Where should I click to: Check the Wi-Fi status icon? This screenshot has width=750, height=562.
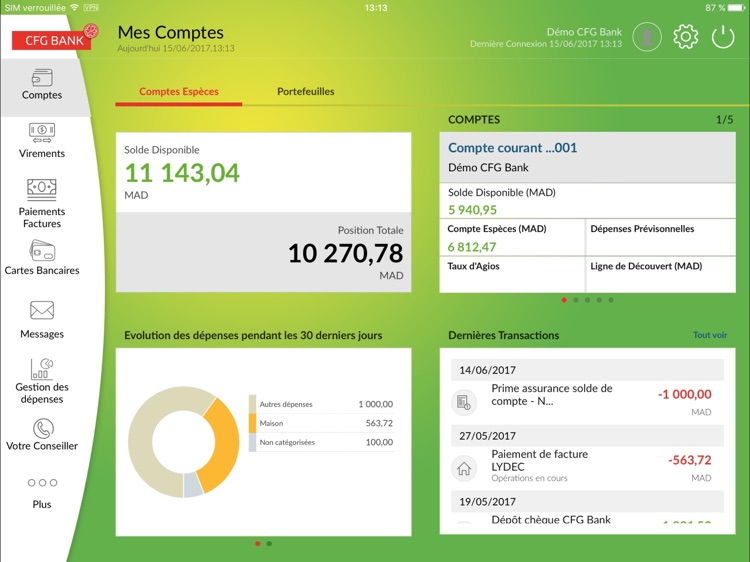coord(74,7)
